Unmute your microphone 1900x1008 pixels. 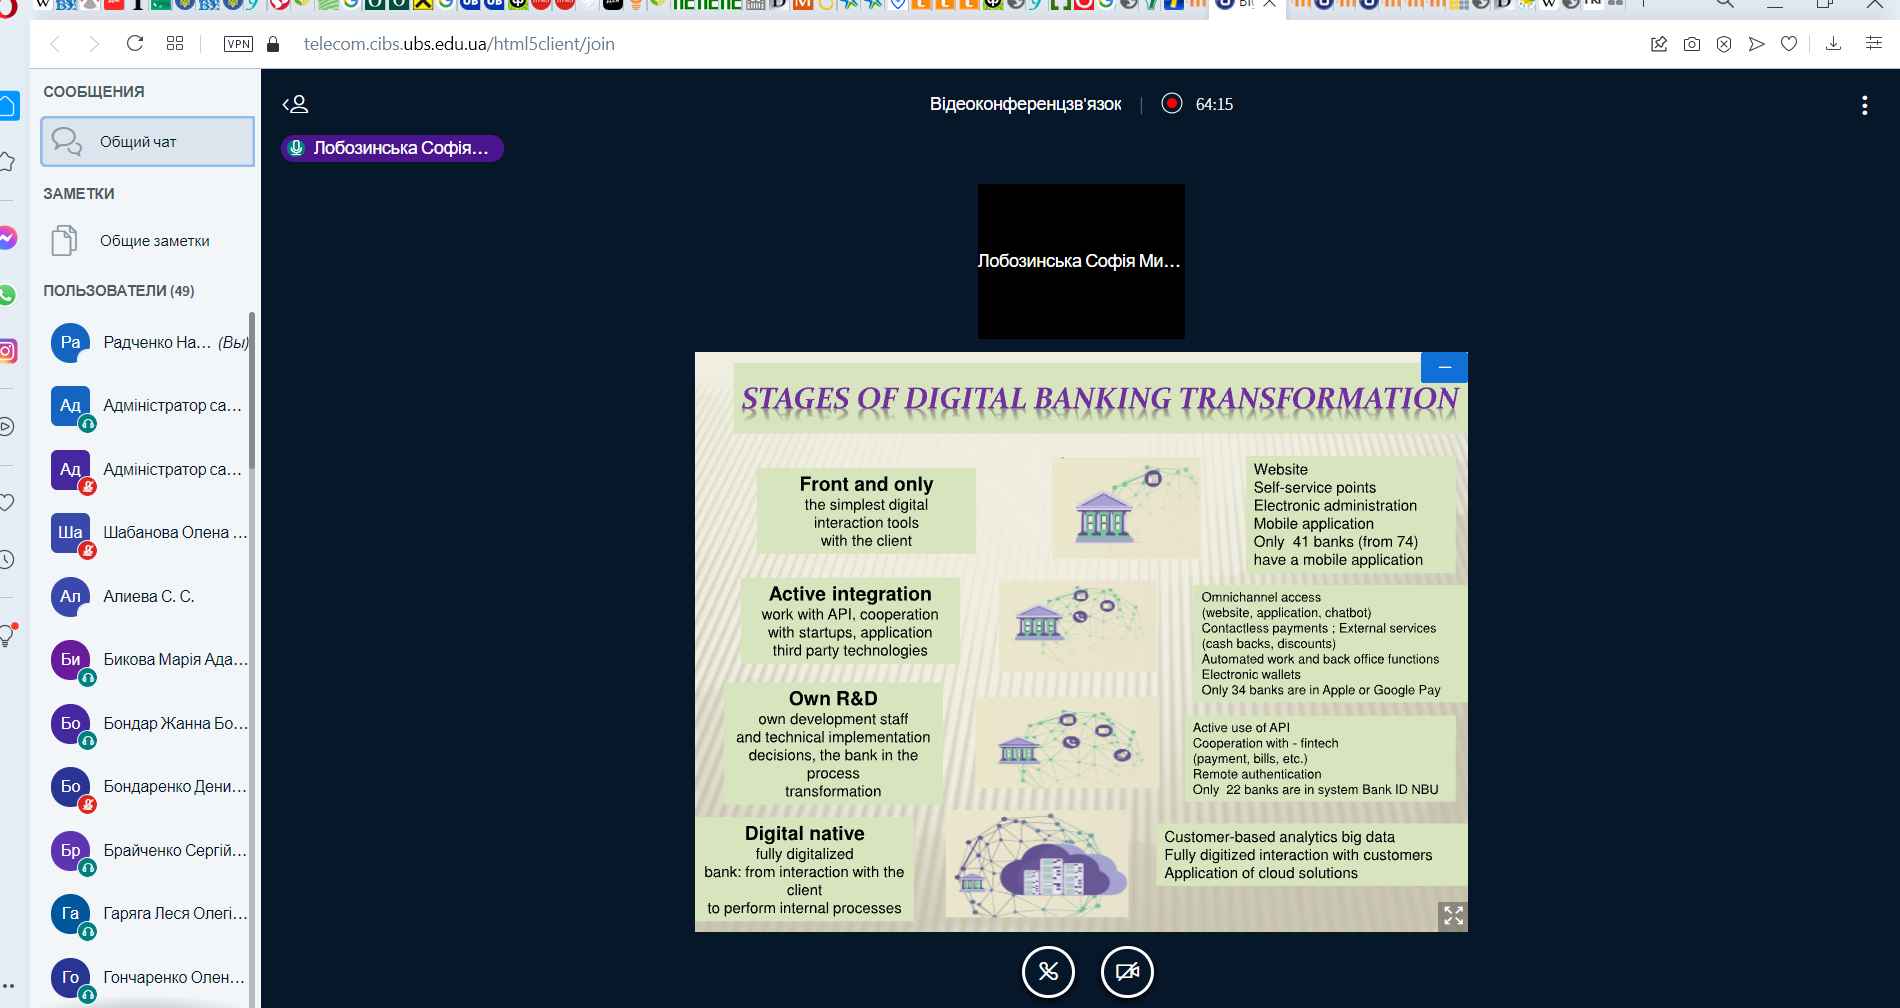pos(1048,972)
